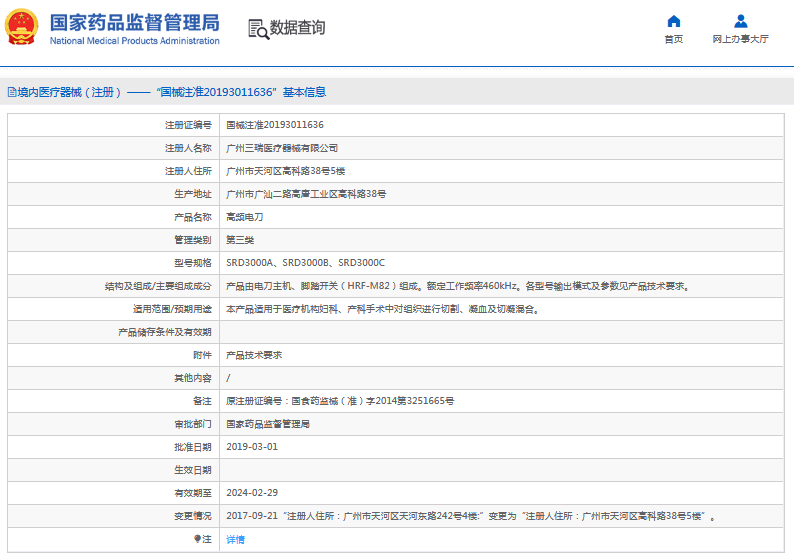Viewport: 794px width, 559px height.
Task: Open the 详情 details link
Action: [x=235, y=539]
